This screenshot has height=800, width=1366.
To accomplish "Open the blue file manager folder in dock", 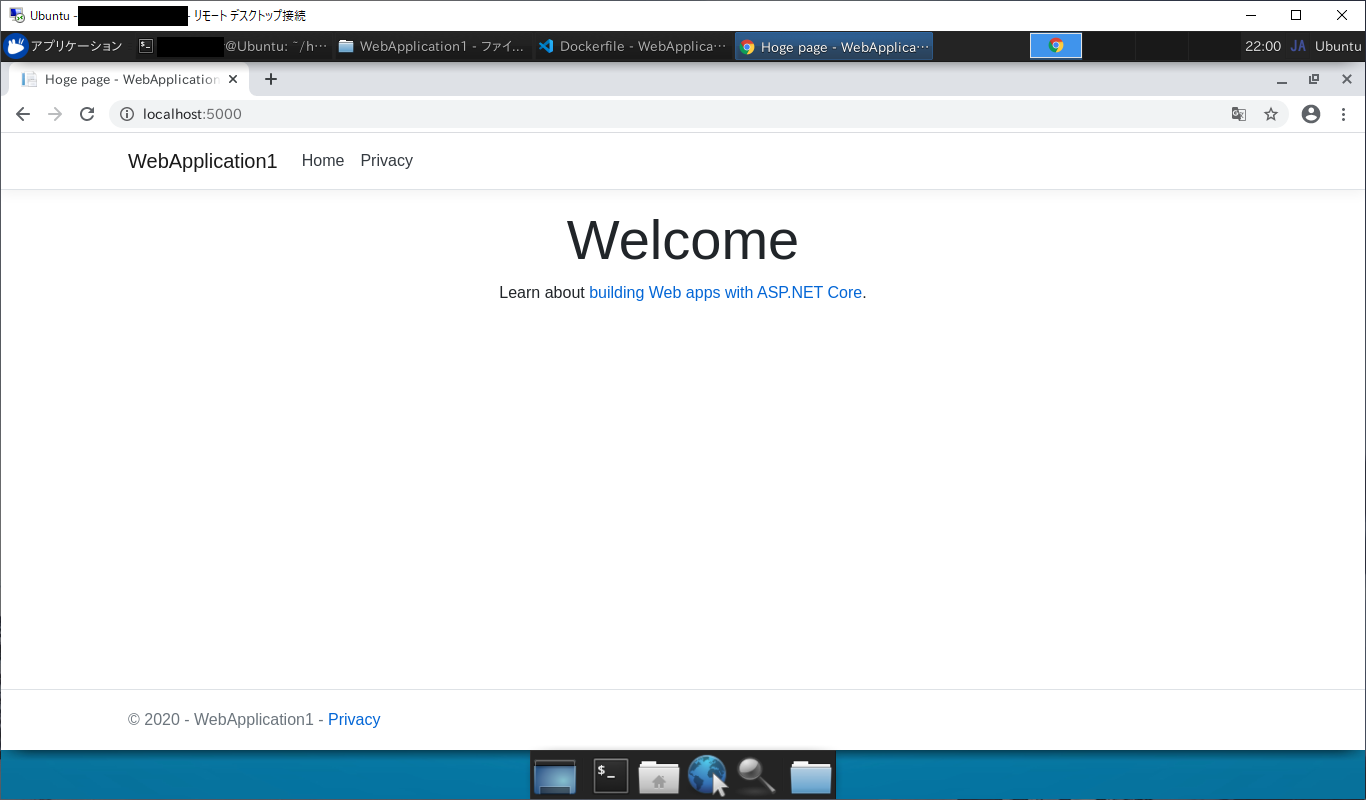I will pyautogui.click(x=810, y=775).
